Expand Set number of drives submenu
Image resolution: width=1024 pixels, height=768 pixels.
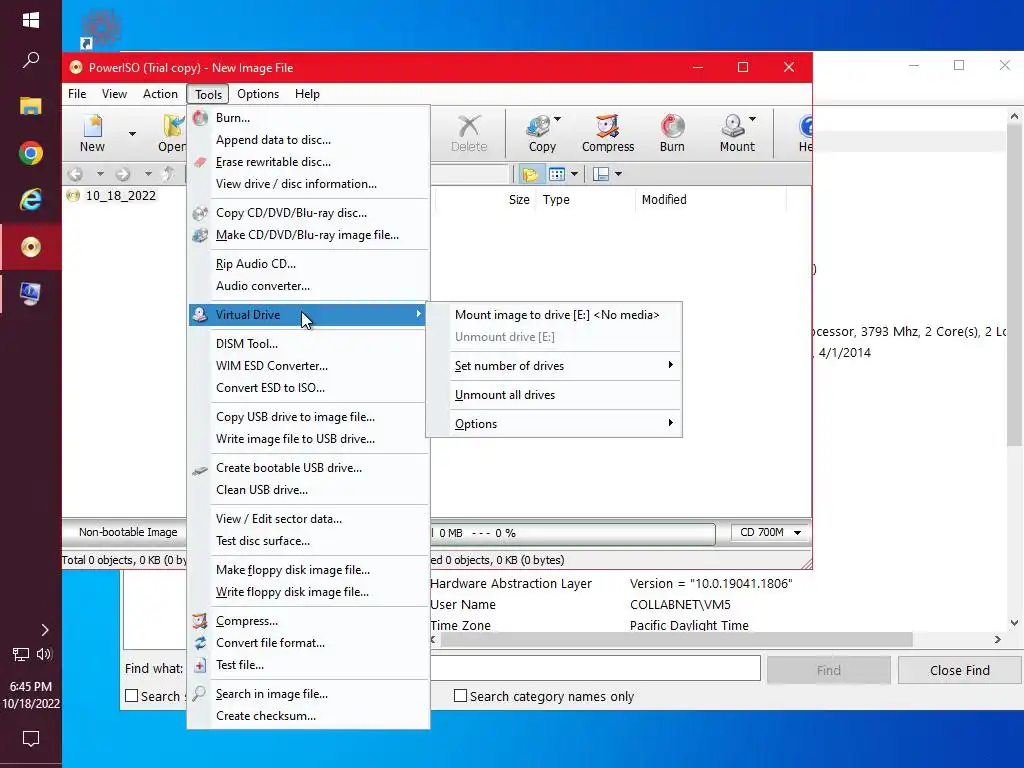554,366
